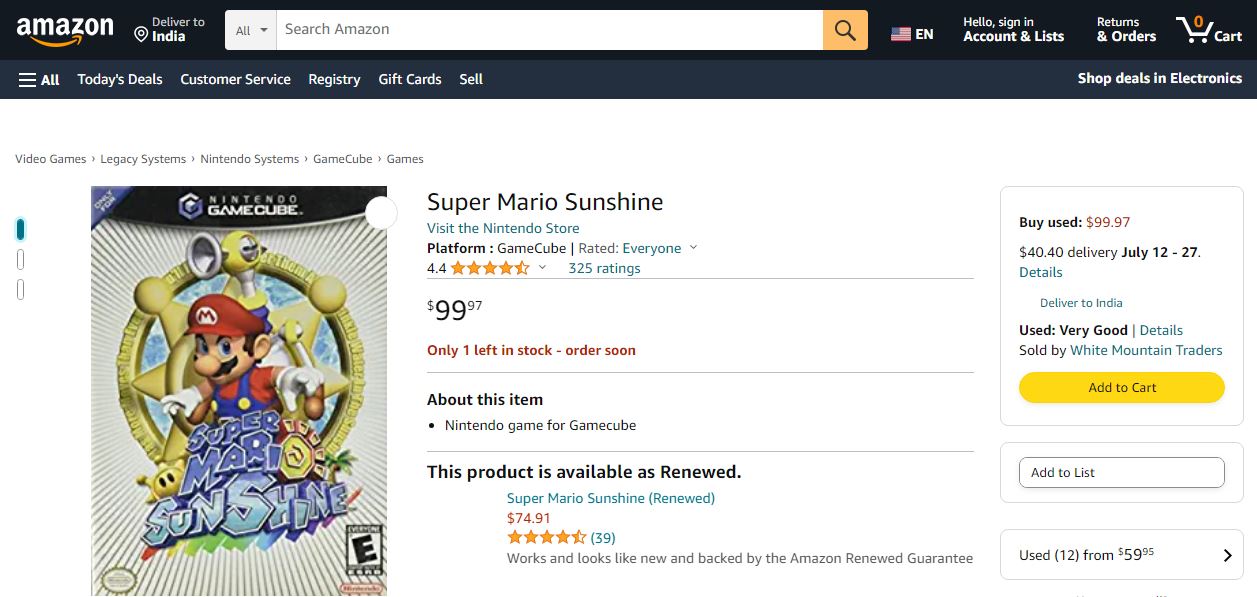This screenshot has height=597, width=1257.
Task: Open the Amazon homepage via the logo
Action: pos(64,29)
